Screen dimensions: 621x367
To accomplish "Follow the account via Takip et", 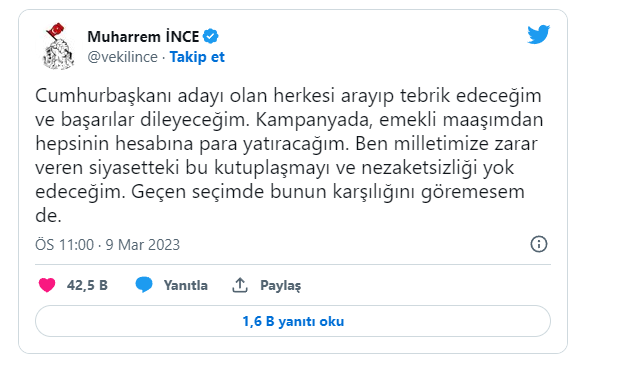I will point(197,57).
